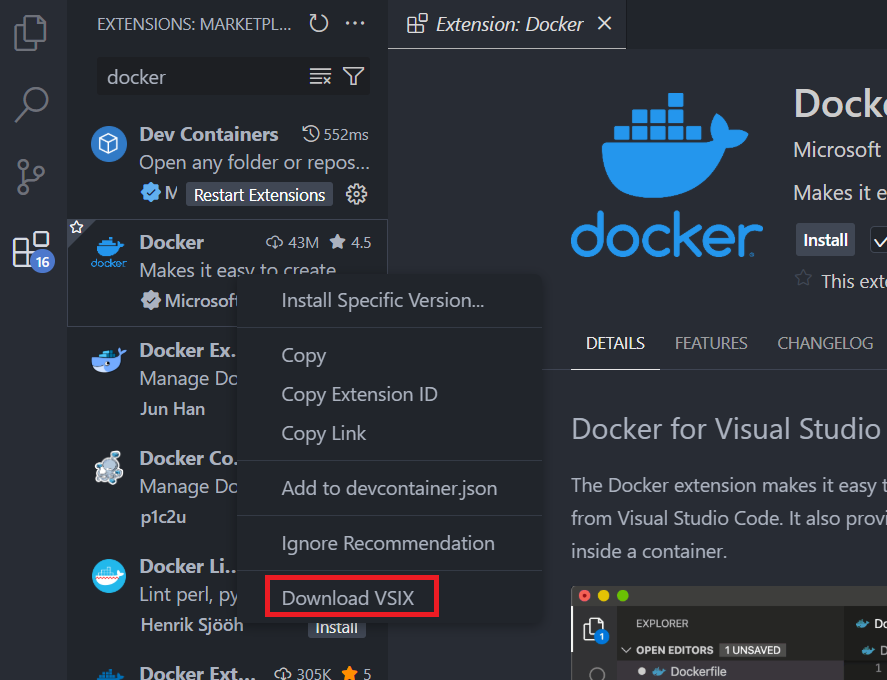The width and height of the screenshot is (887, 680).
Task: Open the Docker Ext. entry with 305K downloads
Action: tap(227, 667)
